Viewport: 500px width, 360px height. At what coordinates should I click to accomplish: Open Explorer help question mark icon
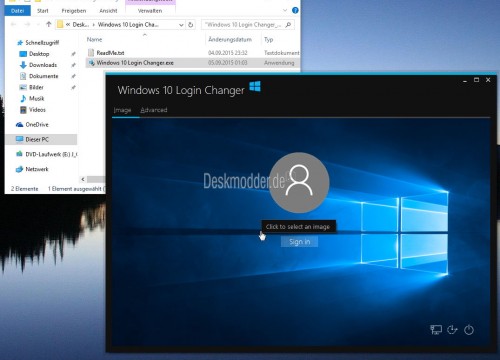(x=295, y=10)
